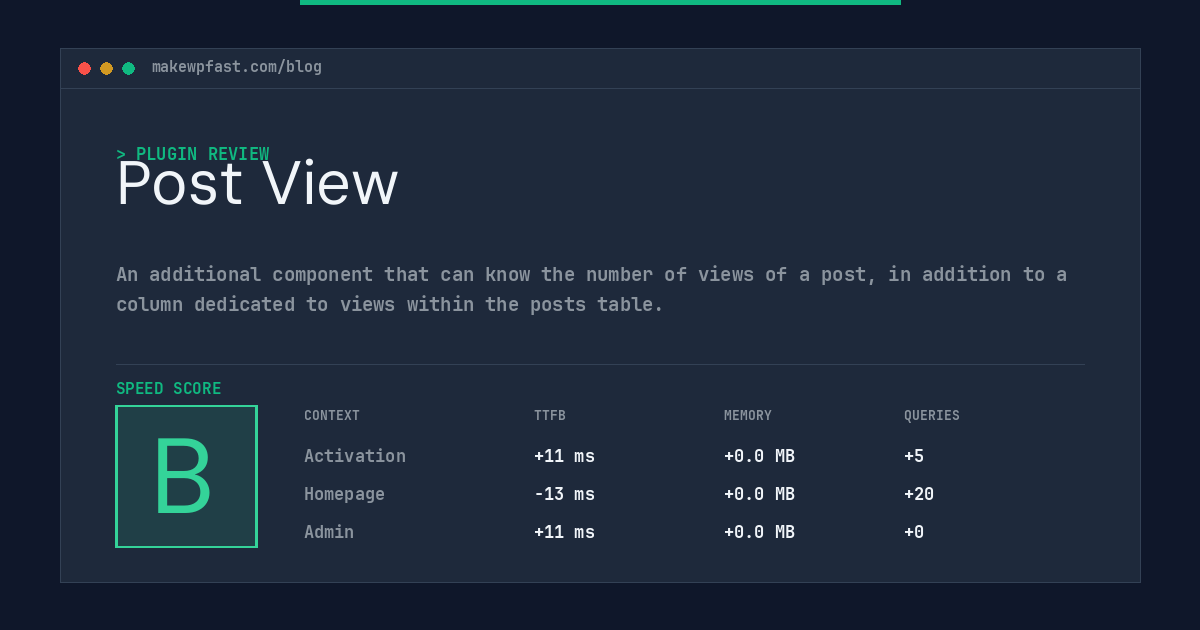
Task: Select the '> PLUGIN REVIEW' label
Action: pos(193,154)
